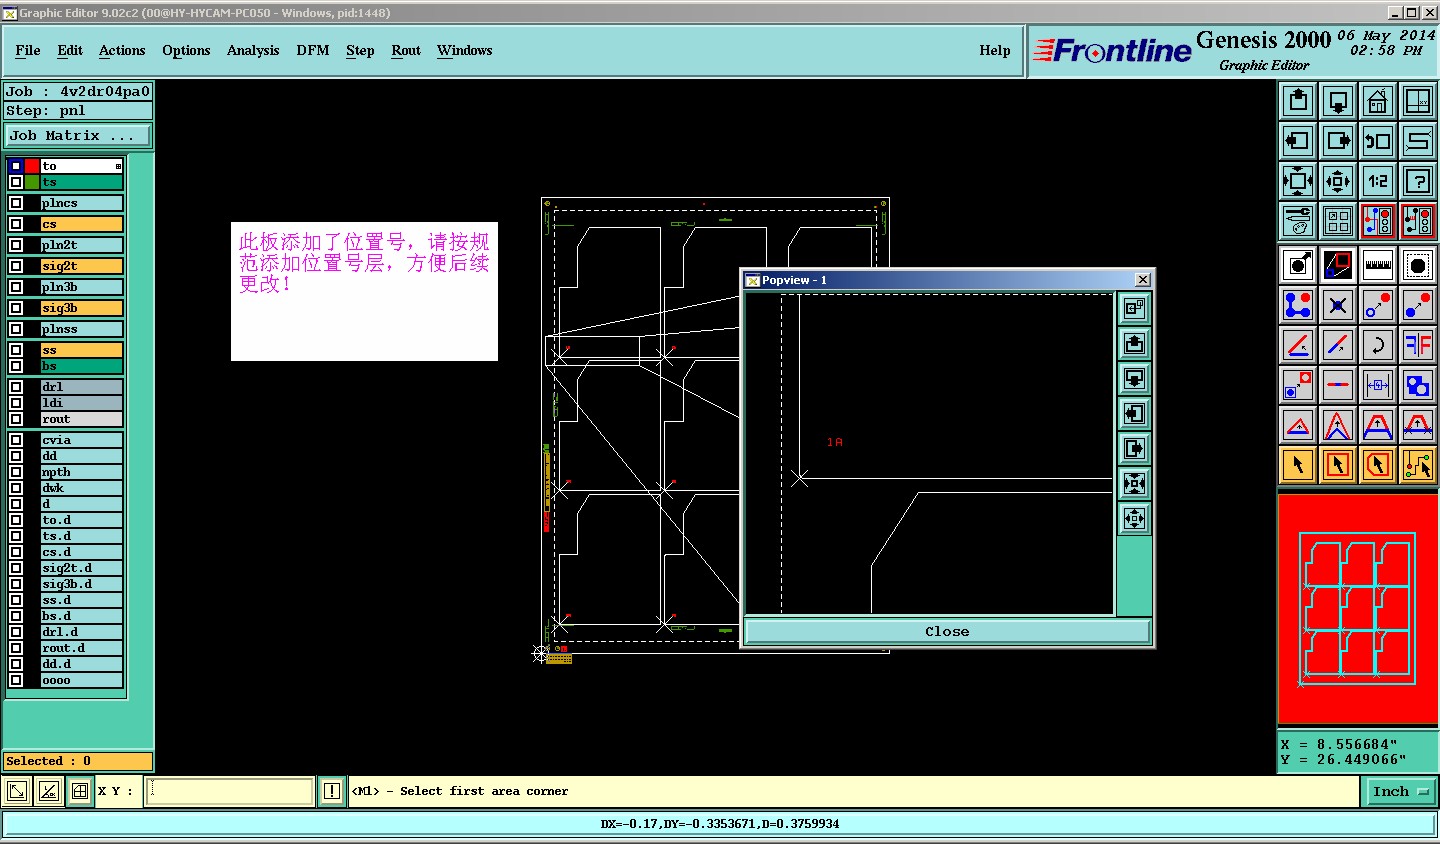This screenshot has width=1440, height=844.
Task: Click the pan up icon in Popview
Action: tap(1134, 344)
